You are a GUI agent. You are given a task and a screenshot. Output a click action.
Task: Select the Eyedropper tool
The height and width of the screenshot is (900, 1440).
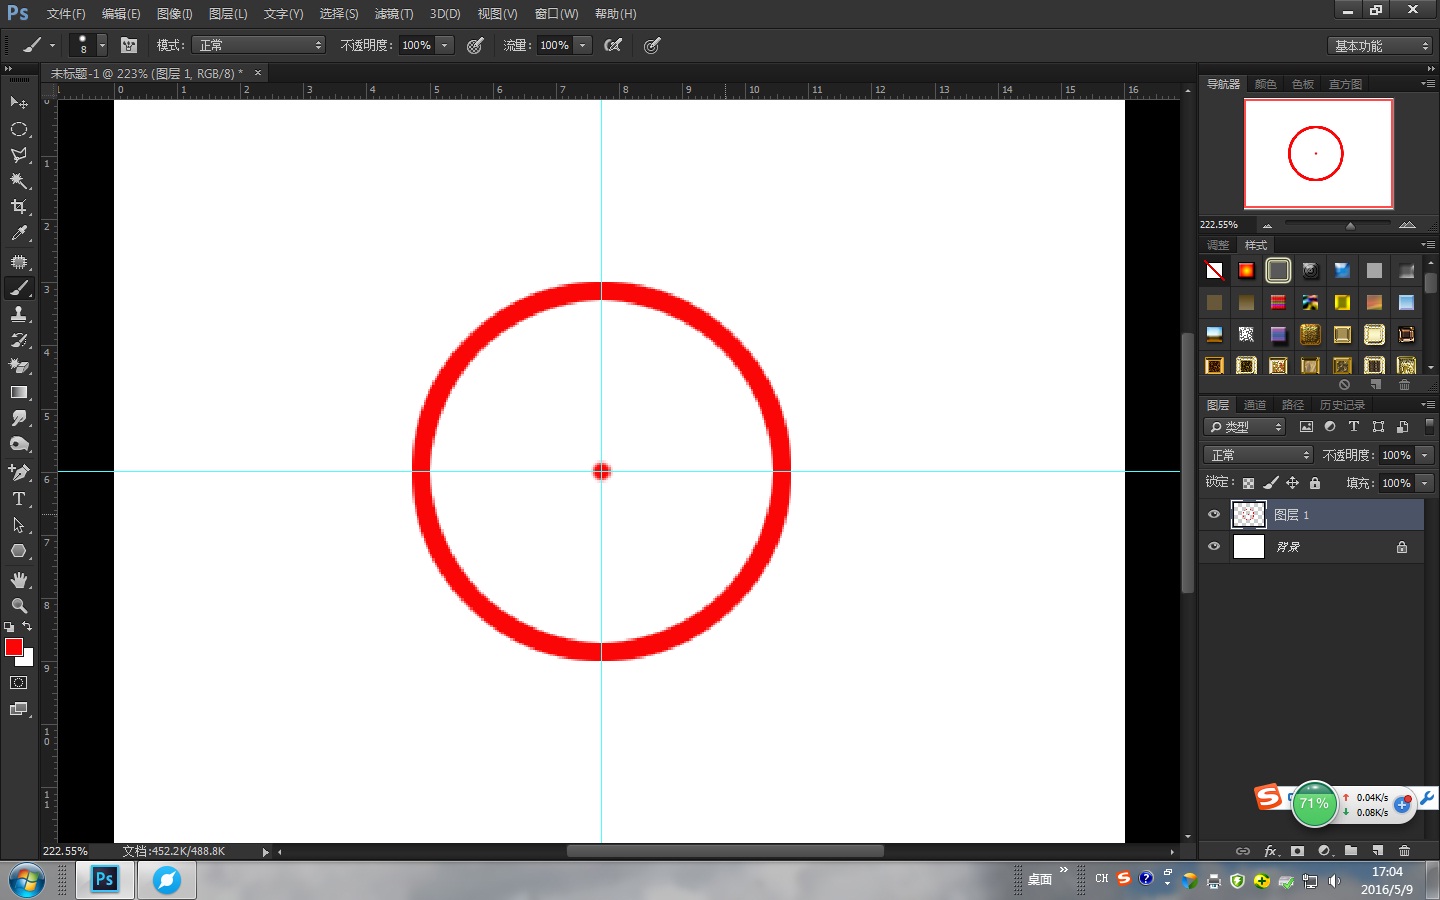pos(18,234)
